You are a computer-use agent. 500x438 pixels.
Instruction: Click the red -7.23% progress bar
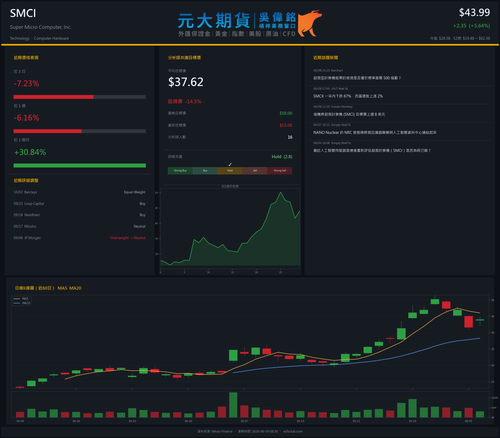pos(53,97)
